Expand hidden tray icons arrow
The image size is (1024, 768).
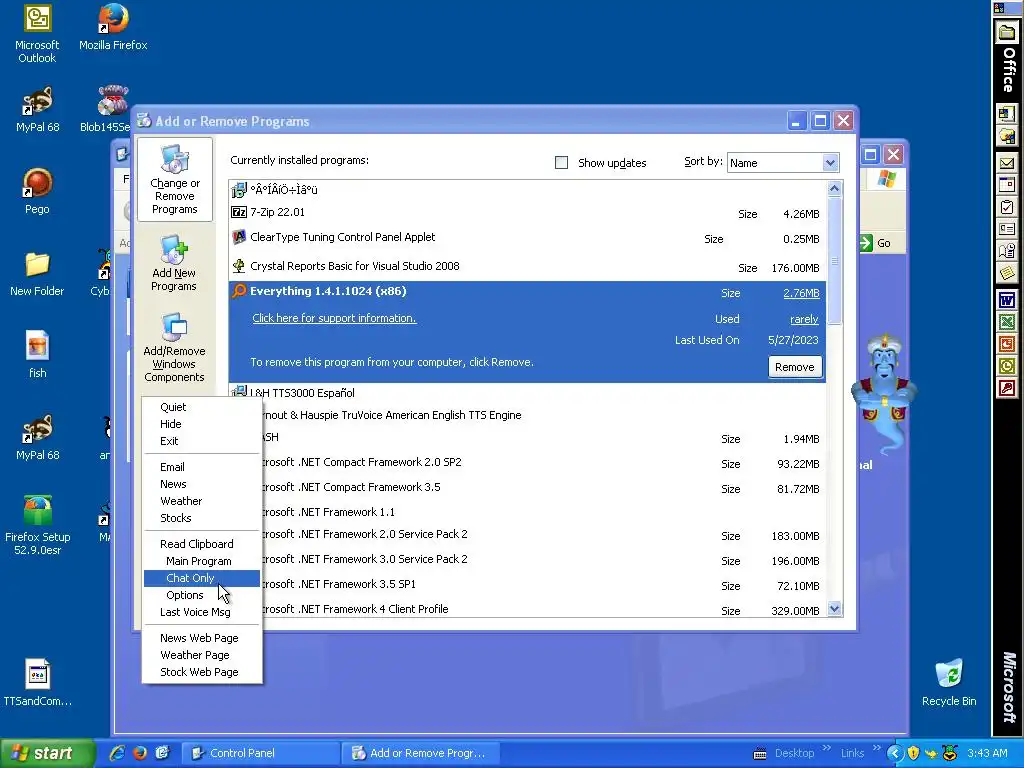click(x=894, y=753)
